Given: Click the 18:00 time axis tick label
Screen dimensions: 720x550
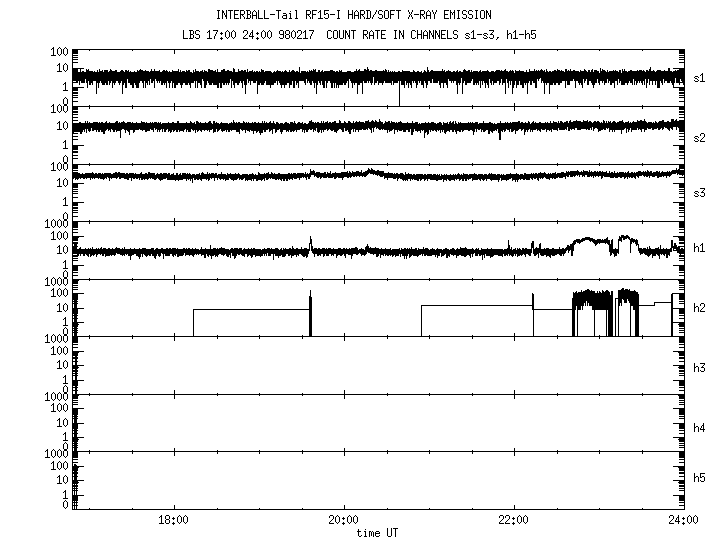Looking at the screenshot, I should pos(174,521).
